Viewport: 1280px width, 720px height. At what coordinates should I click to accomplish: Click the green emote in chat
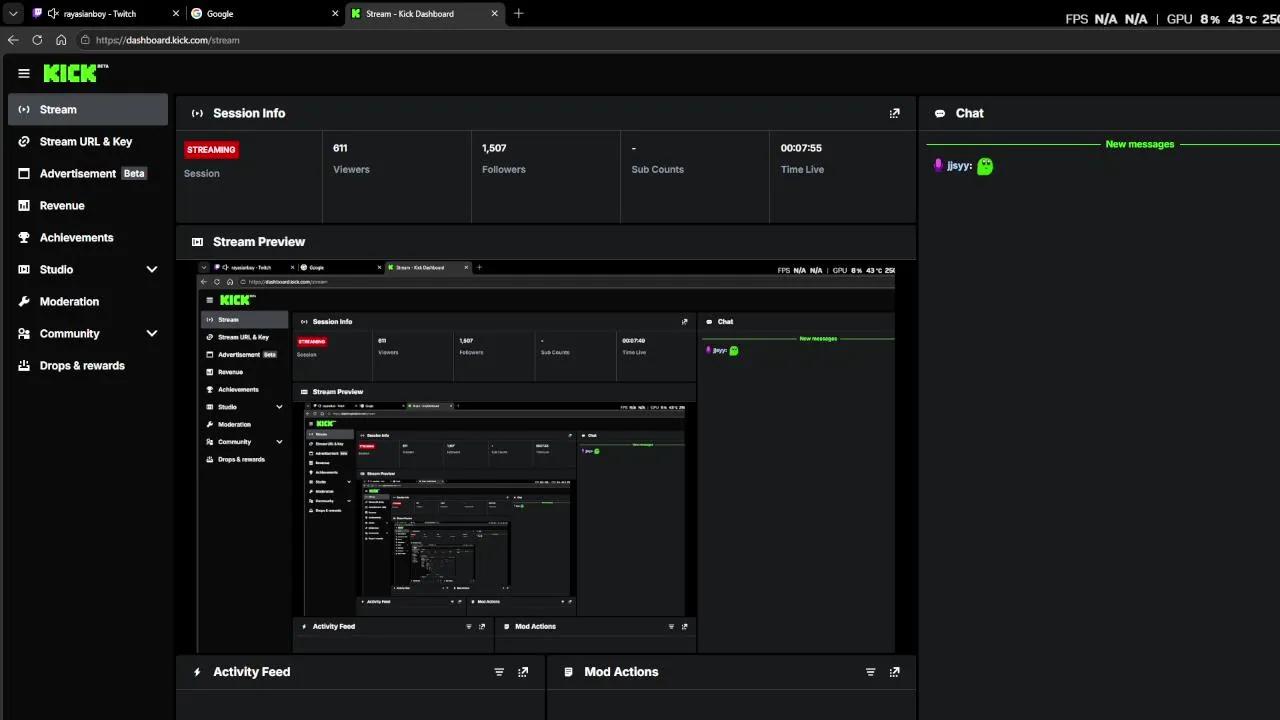[985, 166]
